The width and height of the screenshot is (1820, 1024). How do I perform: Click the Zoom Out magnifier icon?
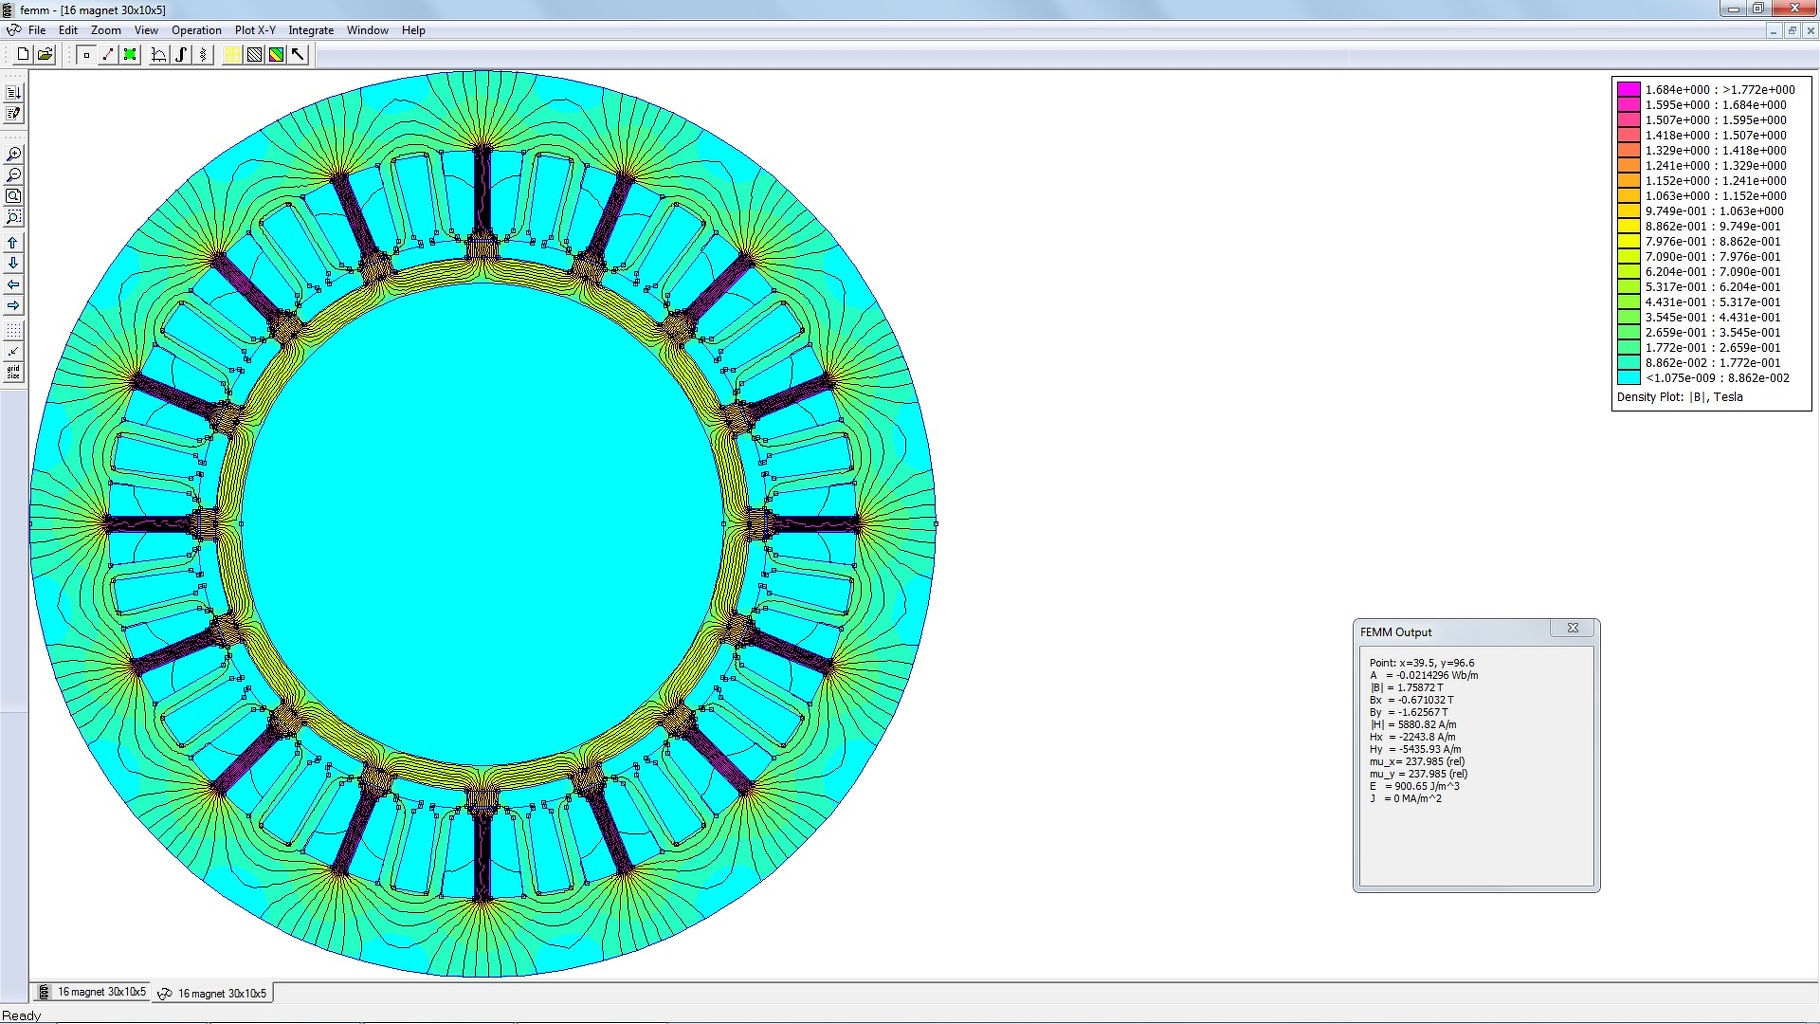coord(13,175)
